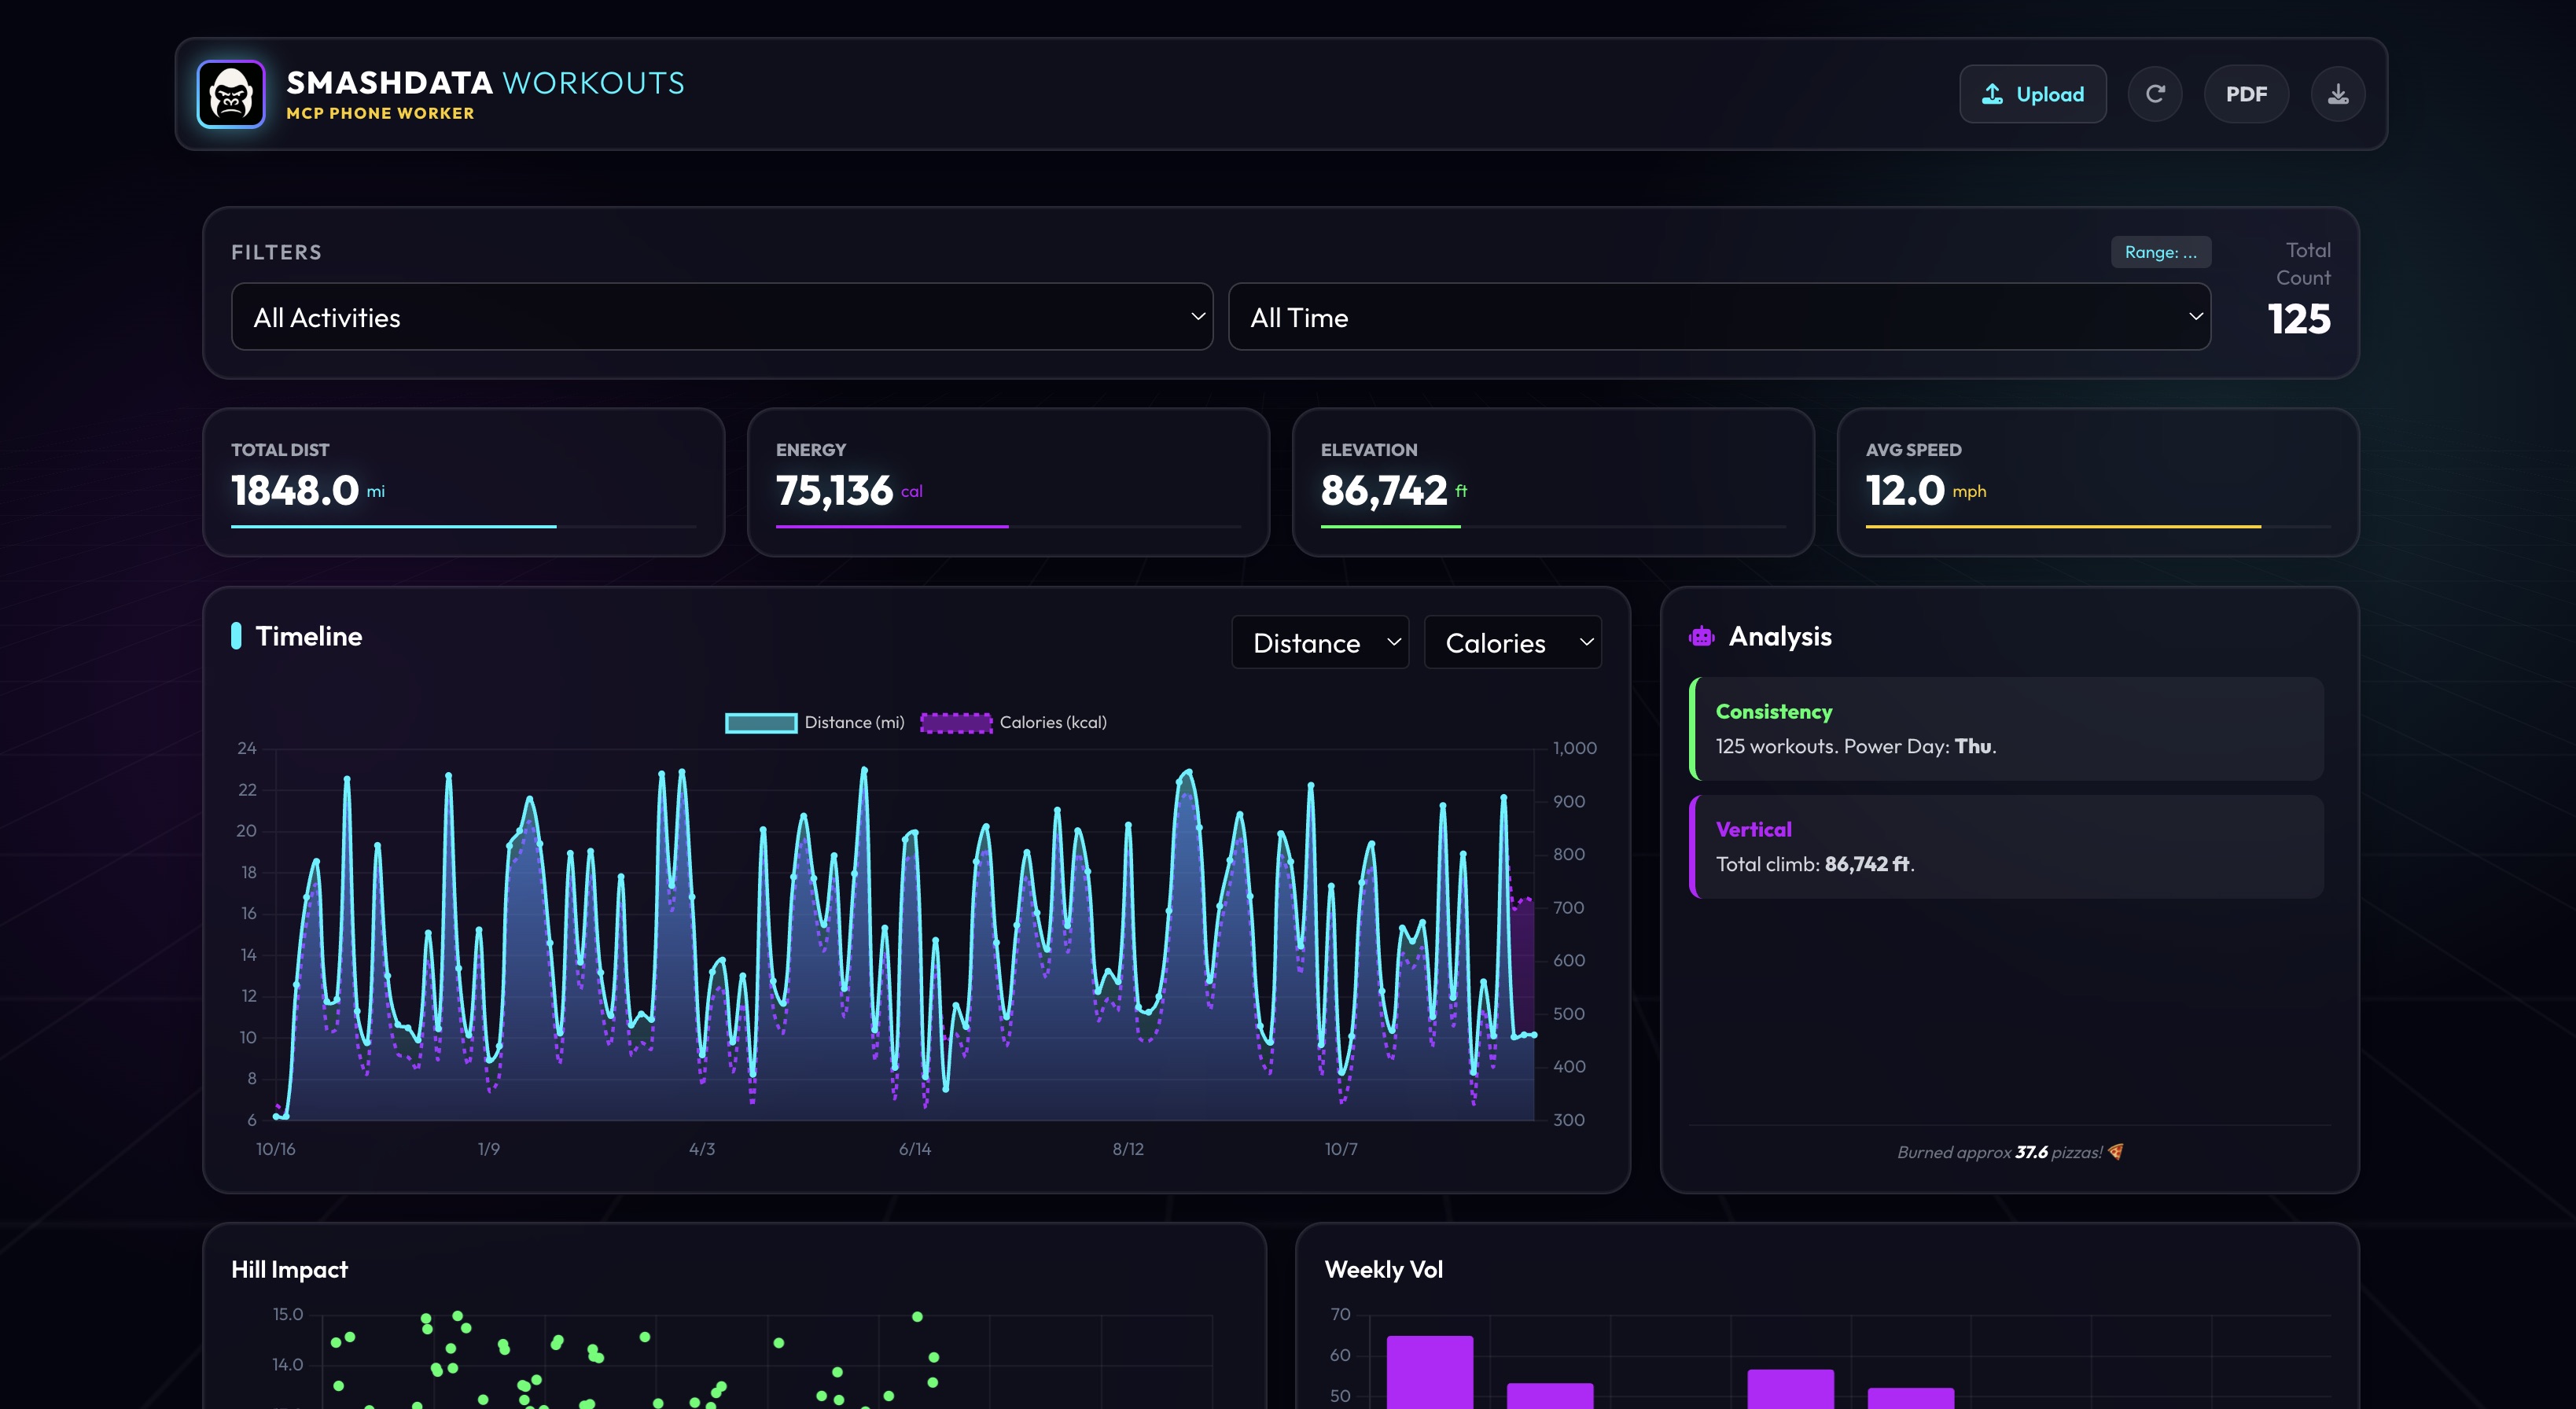
Task: Click the cyan accent icon next to Timeline
Action: tap(237, 636)
